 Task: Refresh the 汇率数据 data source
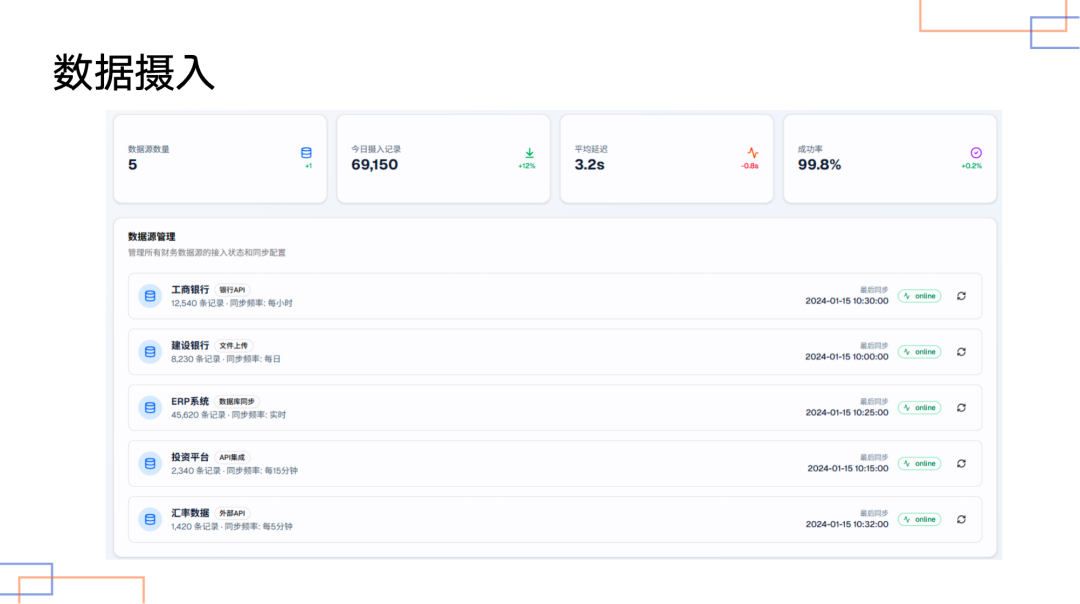961,520
